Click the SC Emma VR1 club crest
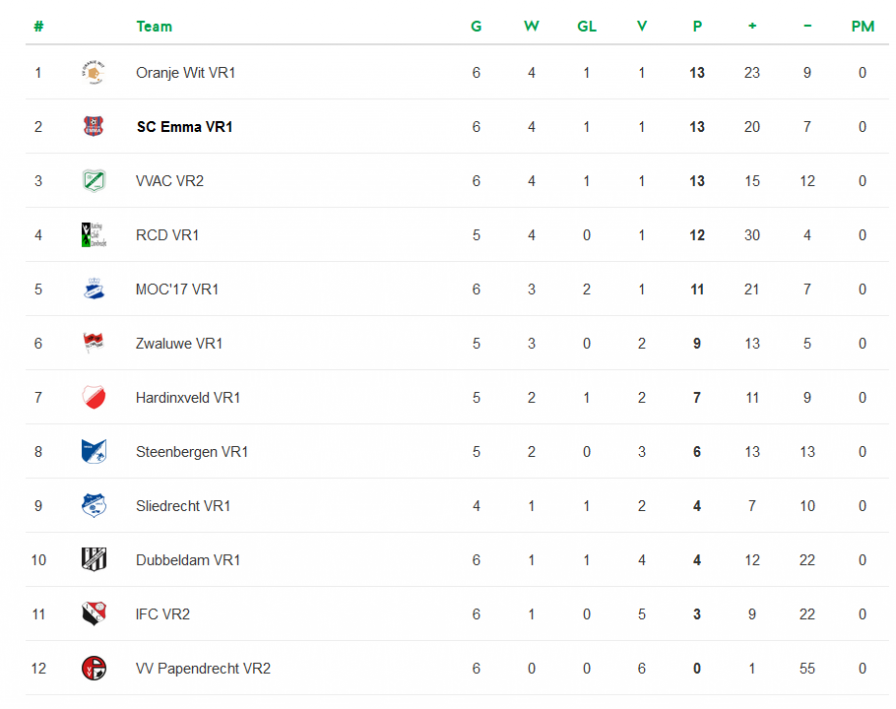Image resolution: width=896 pixels, height=709 pixels. tap(94, 126)
